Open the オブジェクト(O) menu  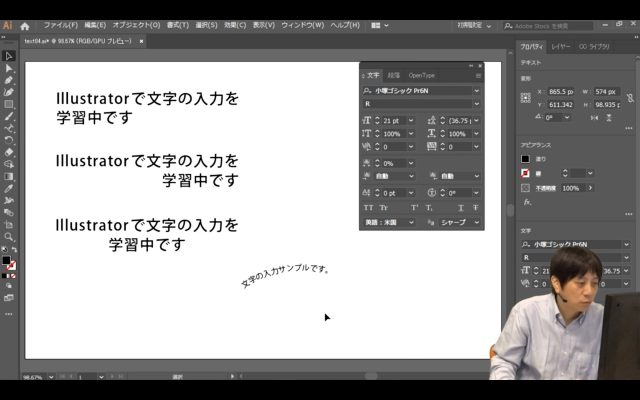click(136, 25)
